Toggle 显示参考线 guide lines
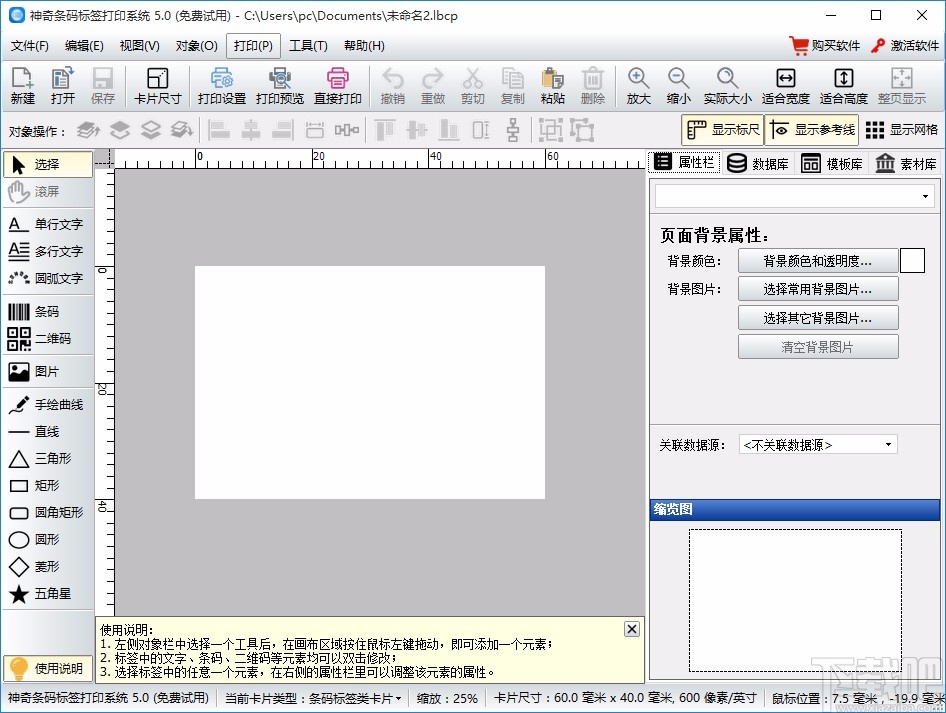This screenshot has height=713, width=946. 811,129
